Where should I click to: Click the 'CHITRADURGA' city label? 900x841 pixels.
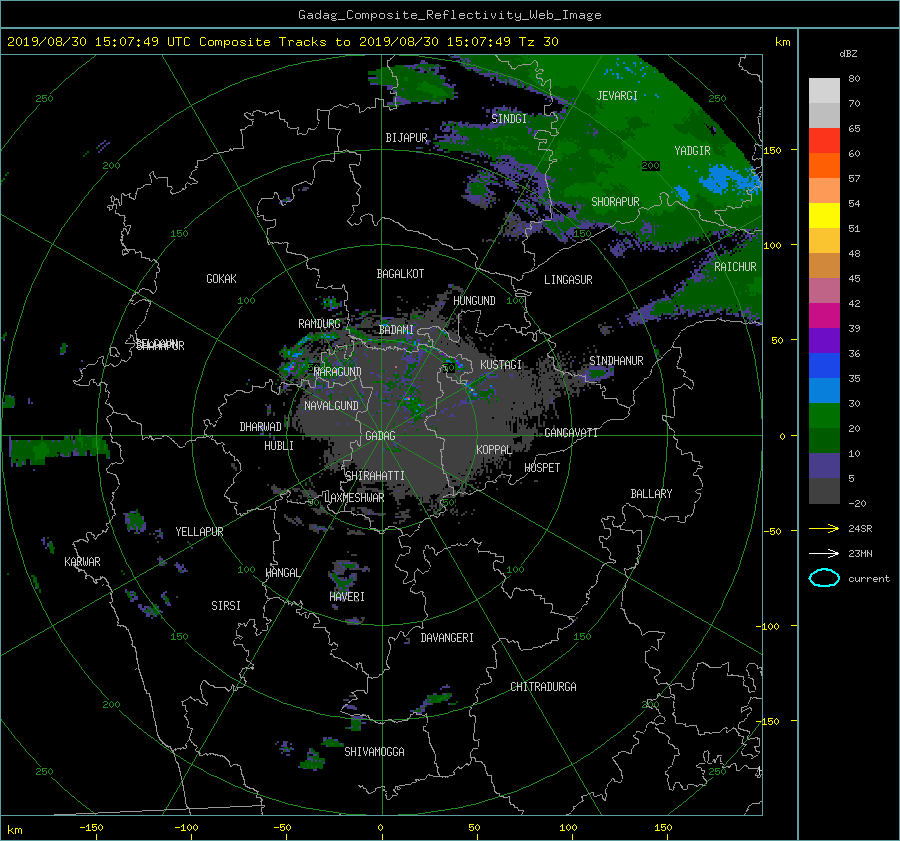point(544,687)
